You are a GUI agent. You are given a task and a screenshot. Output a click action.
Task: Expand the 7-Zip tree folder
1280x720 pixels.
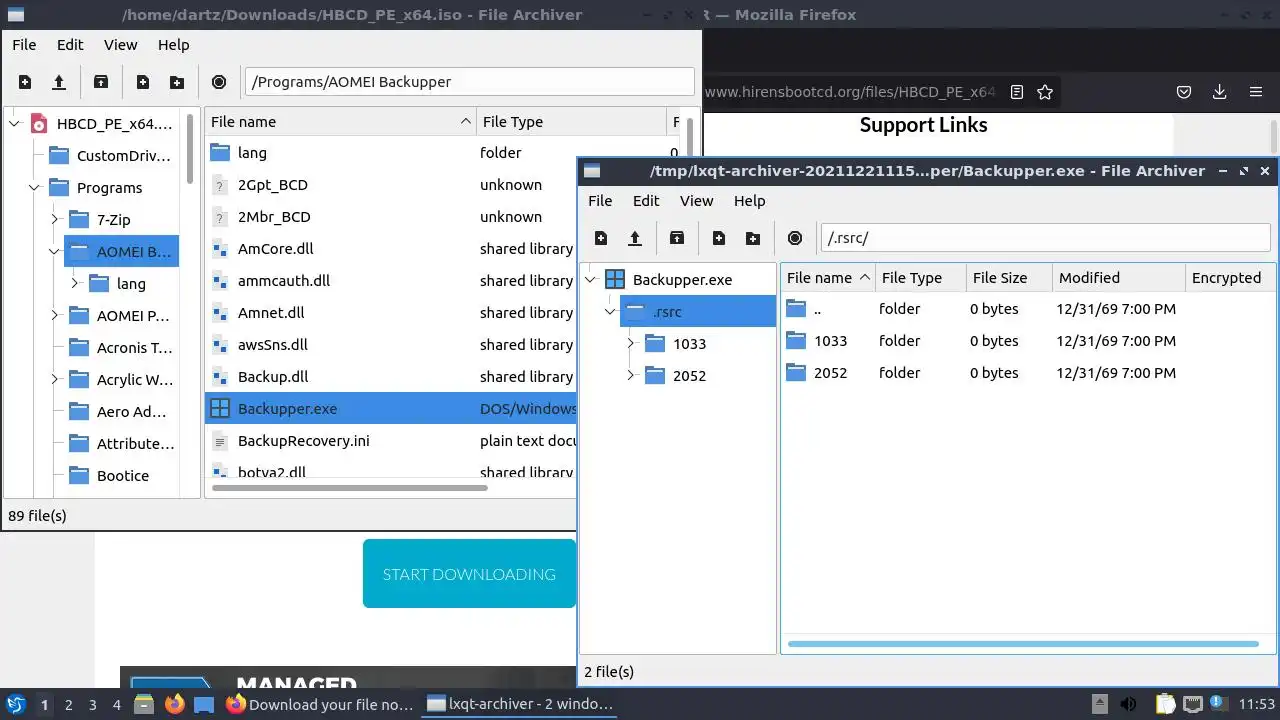(x=55, y=220)
